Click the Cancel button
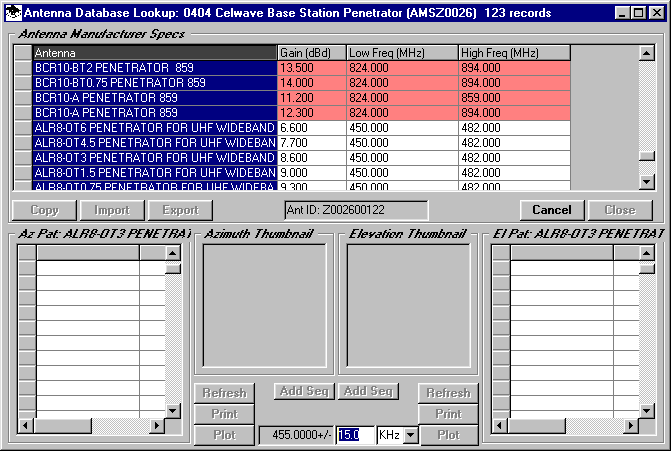The height and width of the screenshot is (451, 671). click(x=552, y=210)
